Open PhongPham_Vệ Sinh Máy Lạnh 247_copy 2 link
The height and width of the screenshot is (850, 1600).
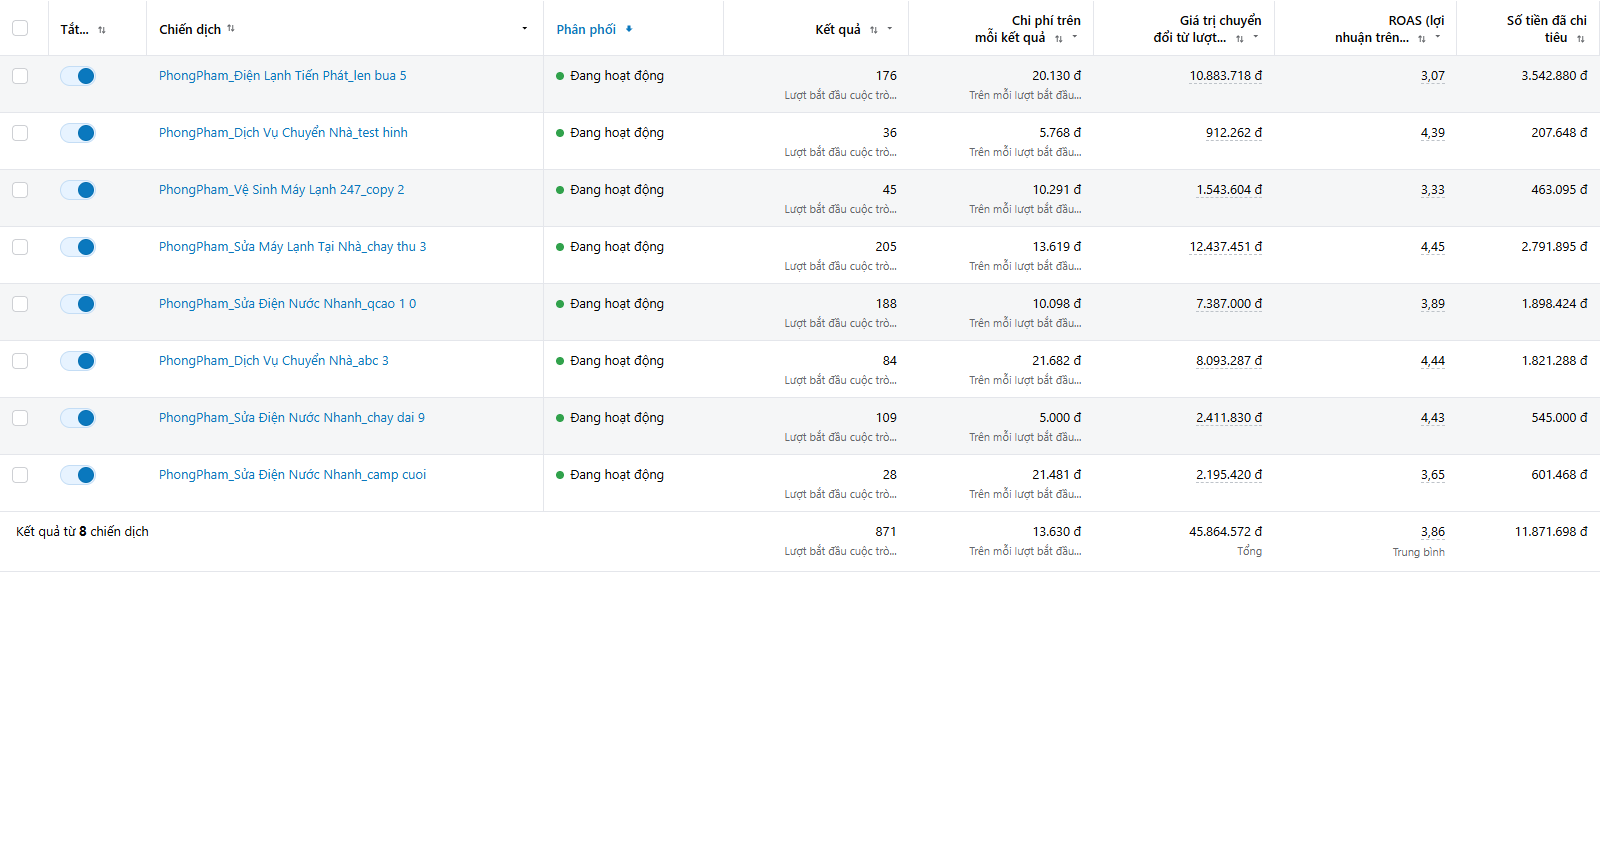click(282, 190)
